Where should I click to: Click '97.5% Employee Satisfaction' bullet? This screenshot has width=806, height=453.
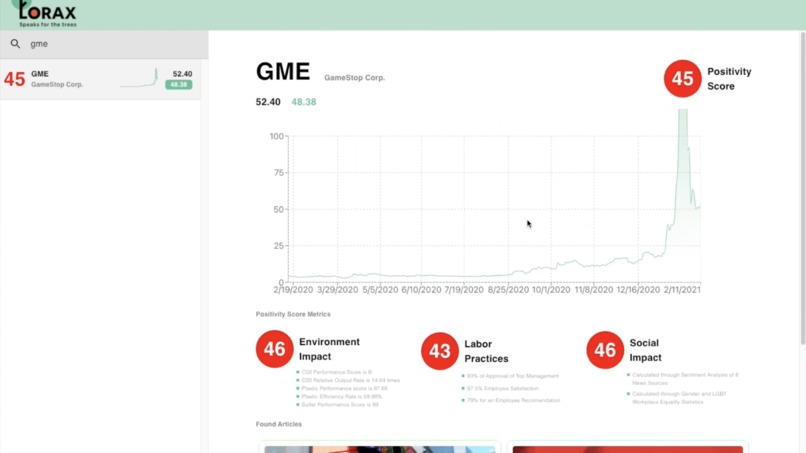click(502, 388)
